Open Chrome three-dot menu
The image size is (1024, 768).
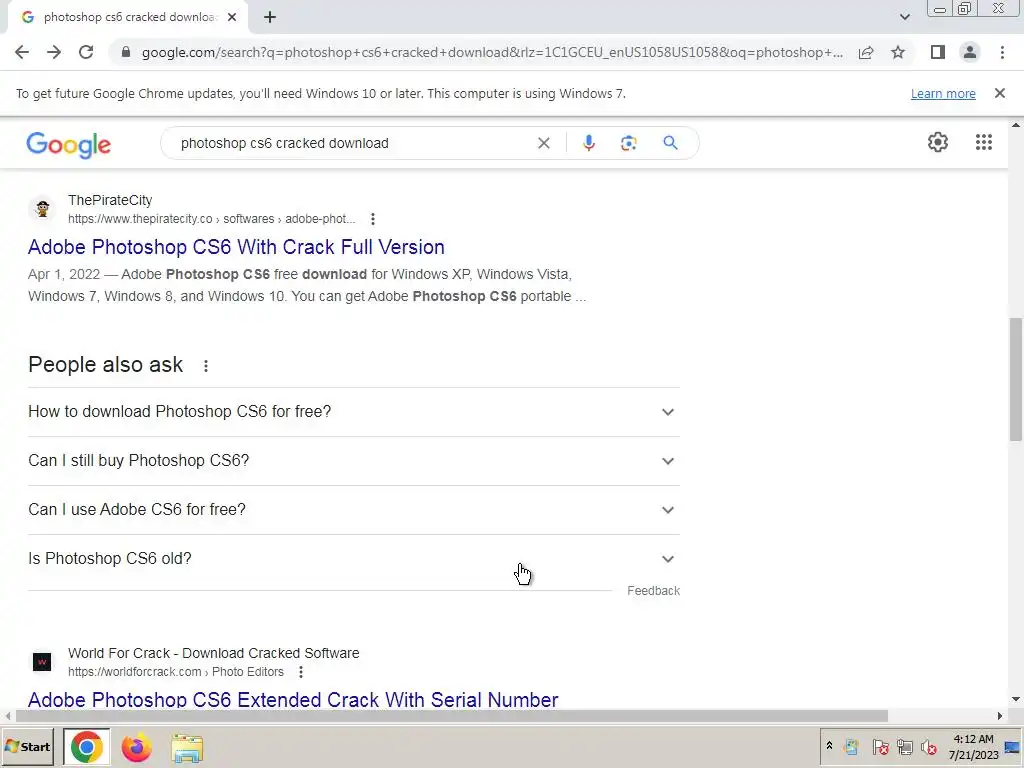point(1002,52)
